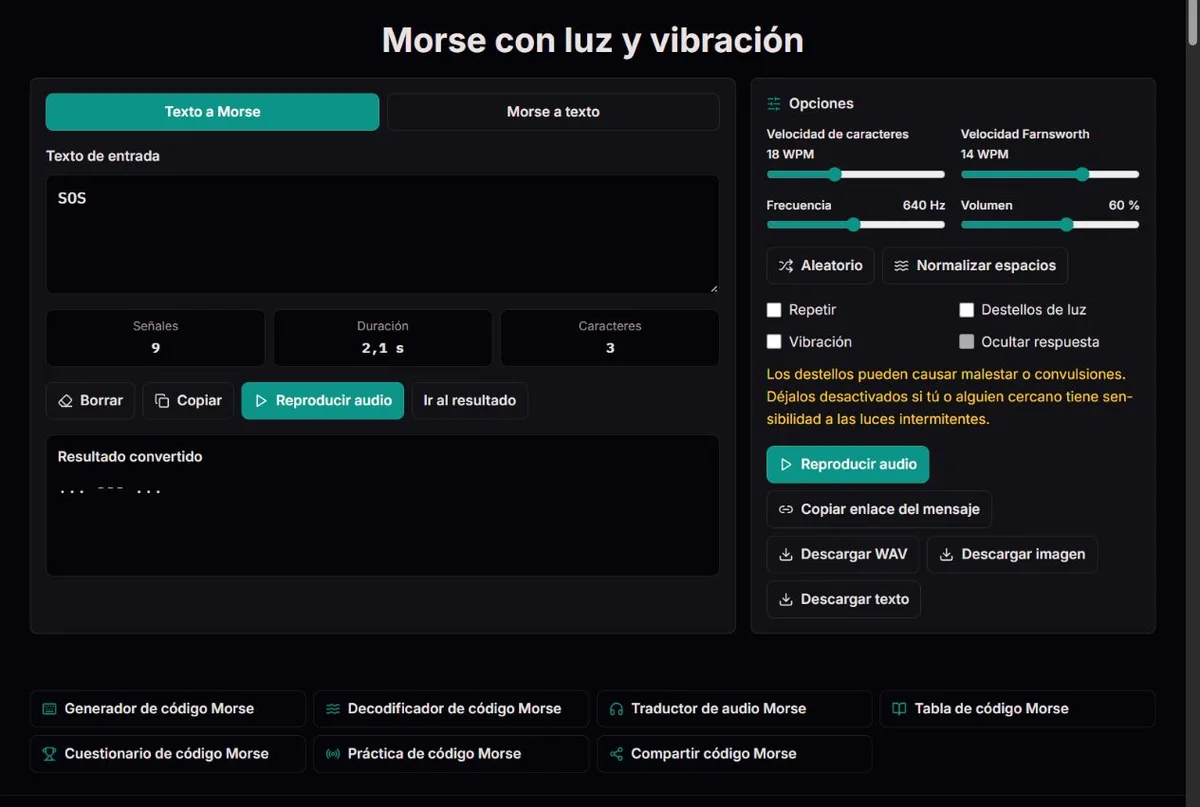1200x807 pixels.
Task: Switch to the Texto a Morse tab
Action: click(212, 112)
